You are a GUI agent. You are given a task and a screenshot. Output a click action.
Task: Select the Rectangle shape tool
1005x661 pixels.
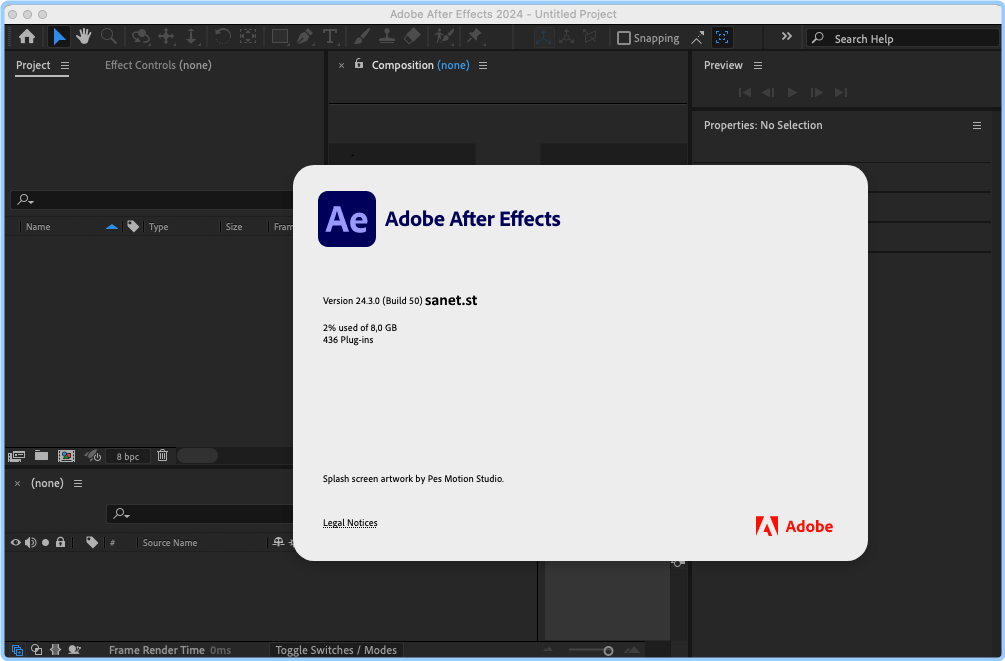pos(280,37)
